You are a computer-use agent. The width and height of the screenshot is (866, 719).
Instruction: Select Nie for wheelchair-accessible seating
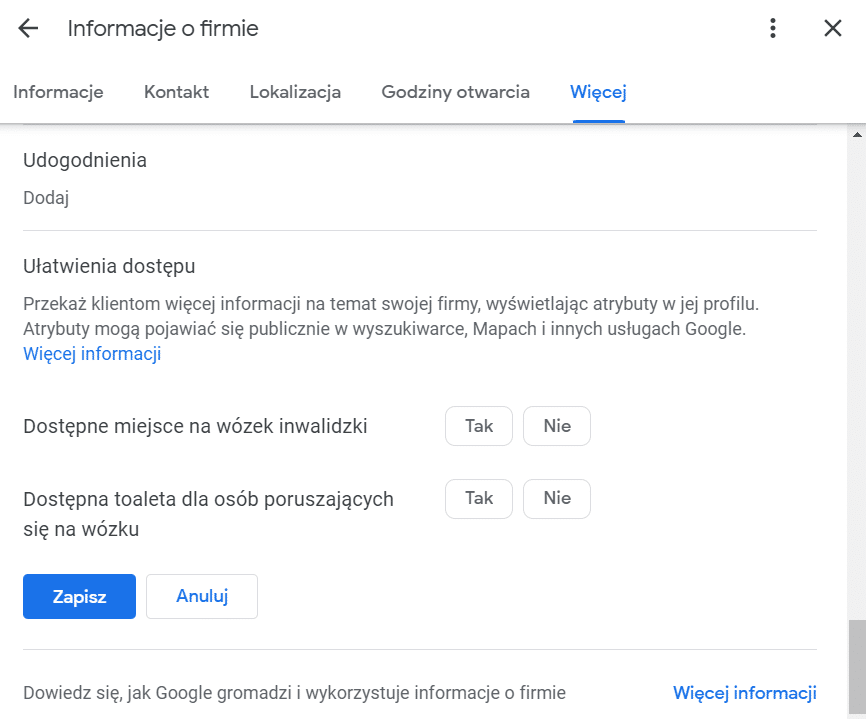557,426
